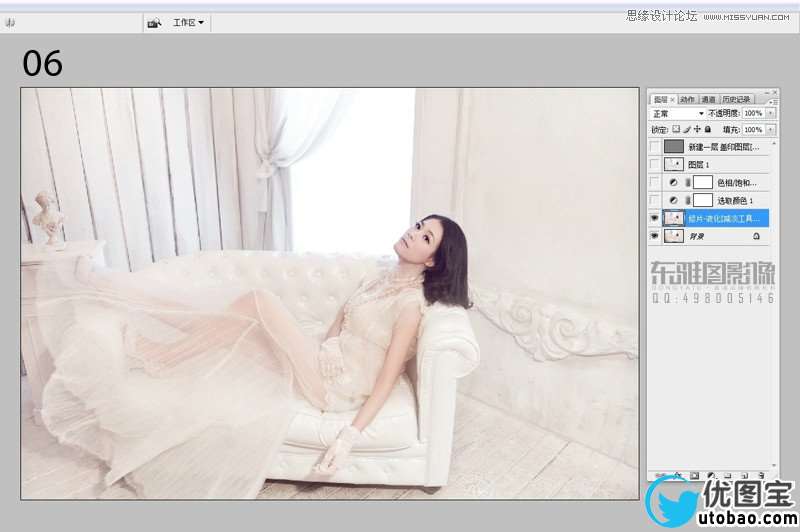Image resolution: width=800 pixels, height=532 pixels.
Task: Select the 图层 1 layer thumbnail
Action: tap(674, 164)
